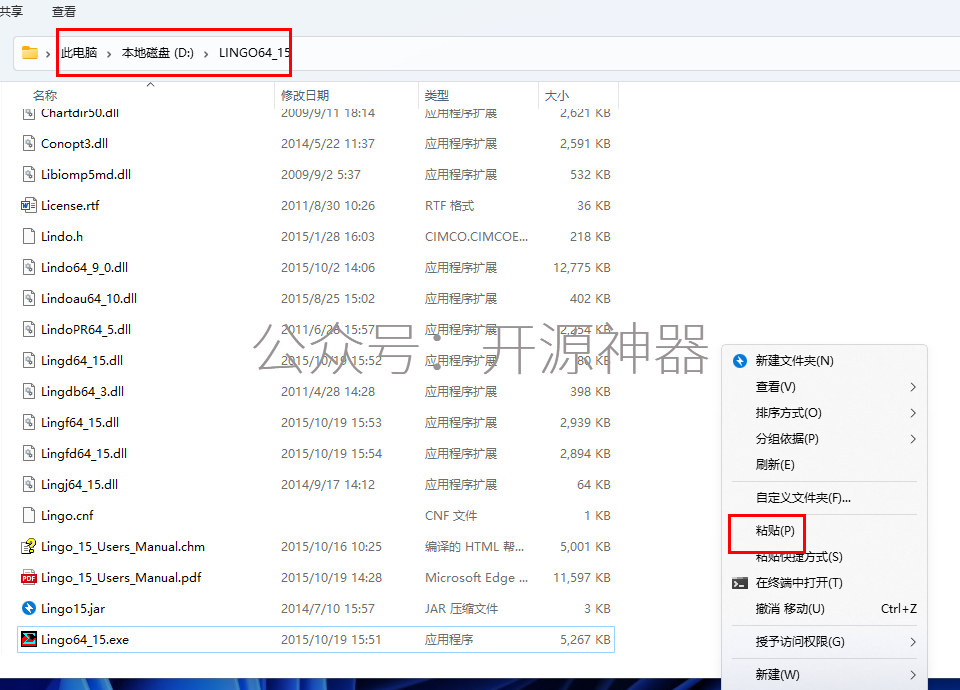This screenshot has height=690, width=960.
Task: Click the type cell CNF 文件
Action: (451, 516)
